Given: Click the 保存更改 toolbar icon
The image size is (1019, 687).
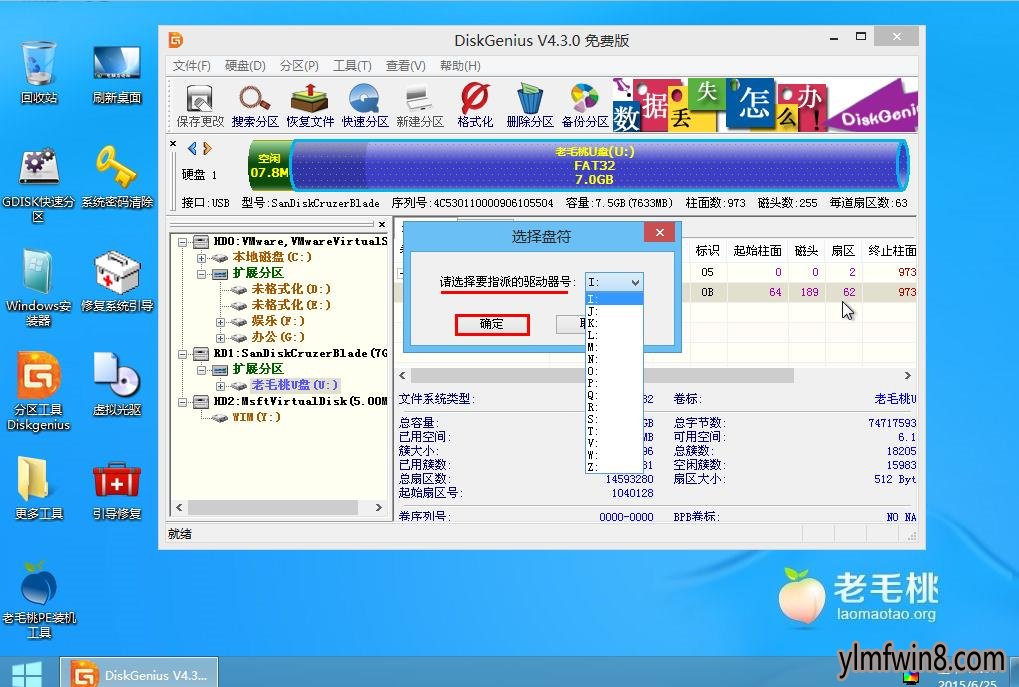Looking at the screenshot, I should 200,106.
